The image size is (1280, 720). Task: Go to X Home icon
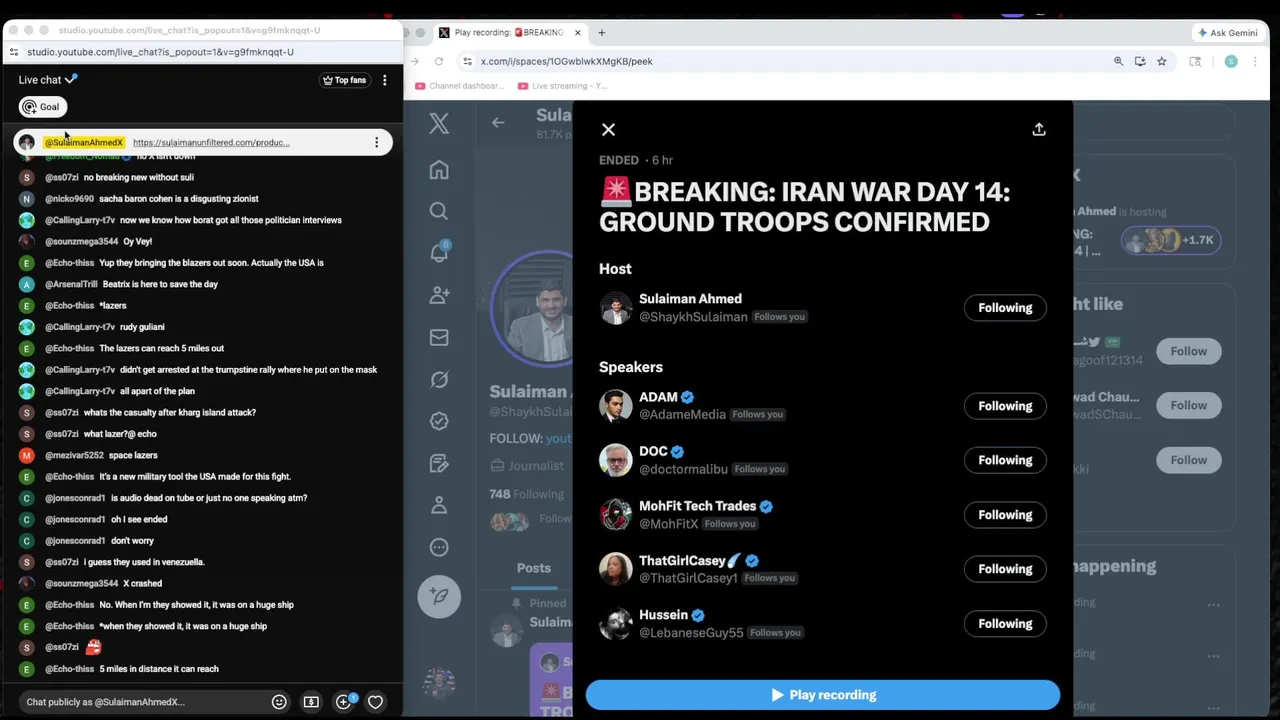(x=439, y=170)
